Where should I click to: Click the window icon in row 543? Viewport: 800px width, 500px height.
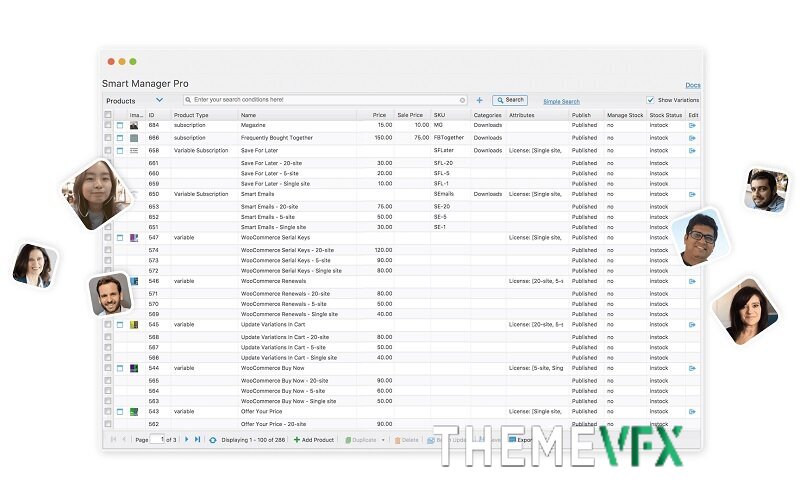120,411
